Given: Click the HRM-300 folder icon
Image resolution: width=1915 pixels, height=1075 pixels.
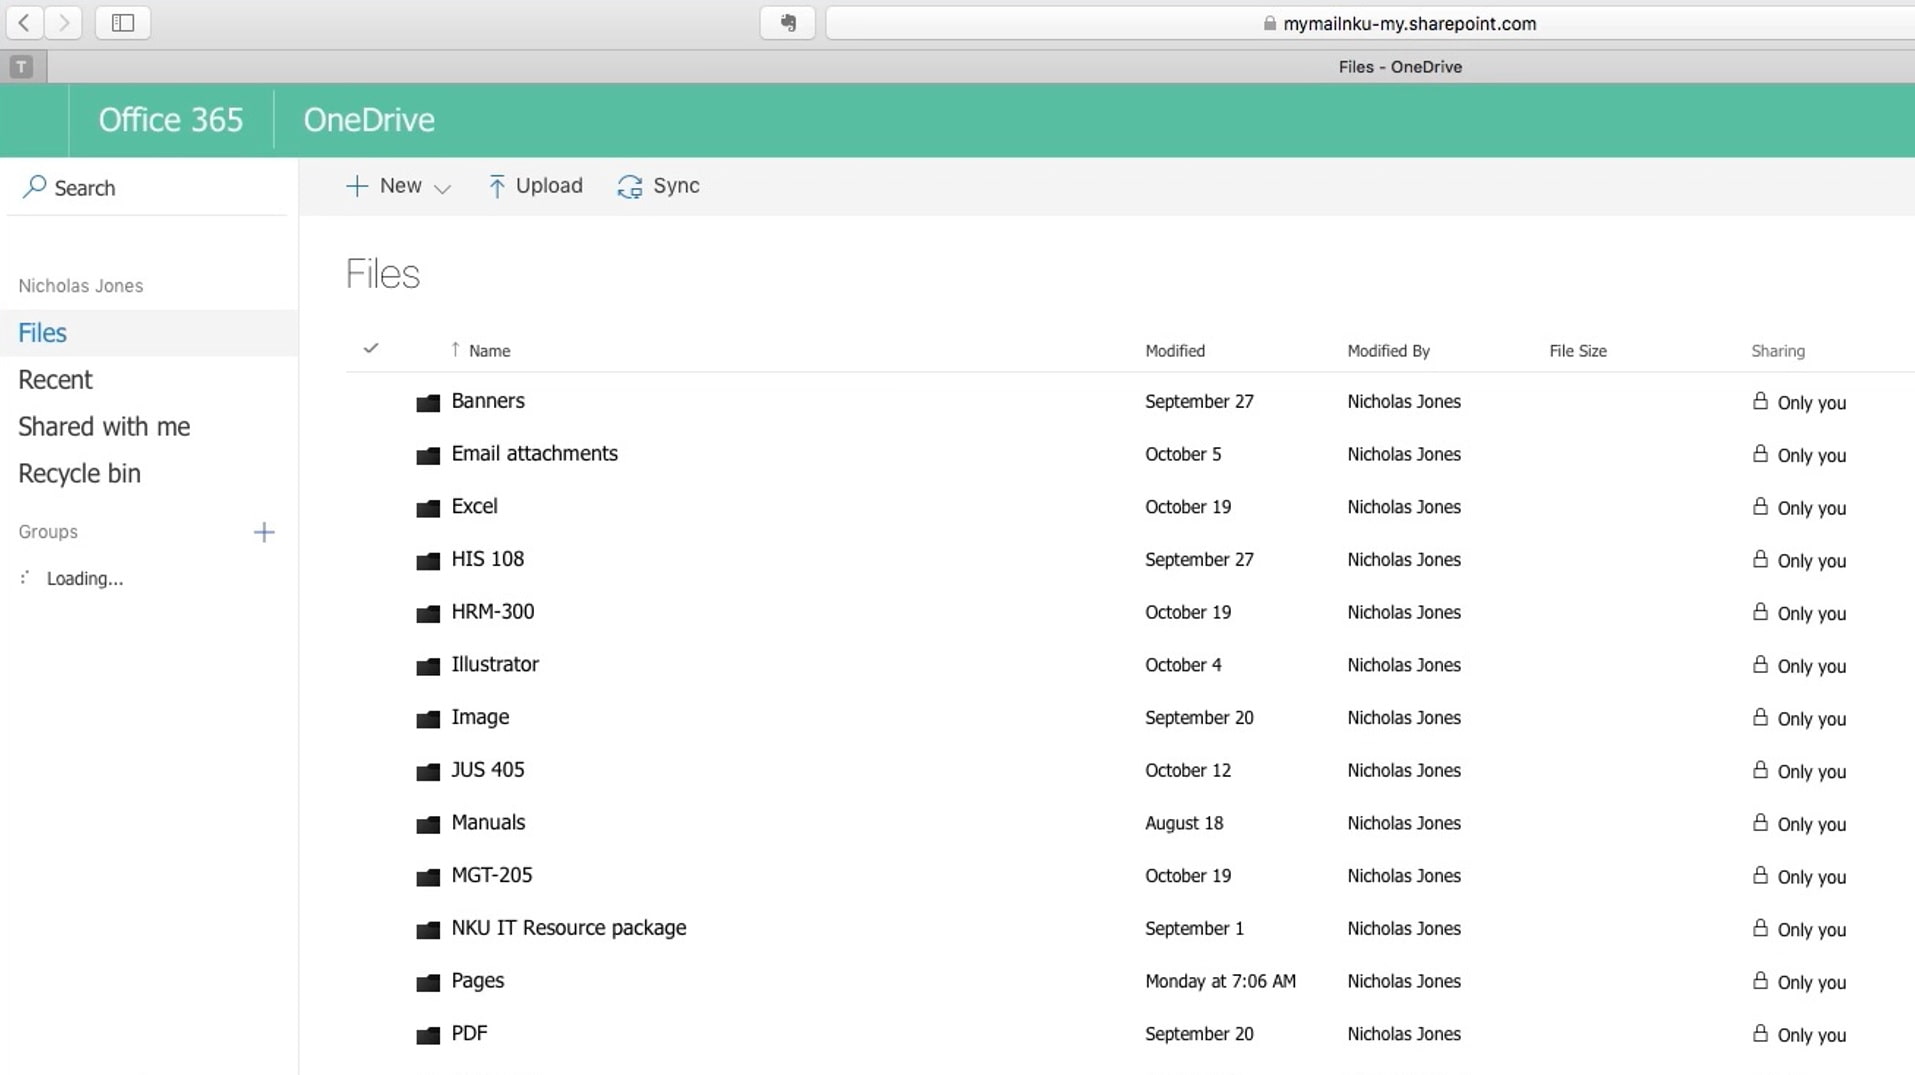Looking at the screenshot, I should click(x=428, y=613).
